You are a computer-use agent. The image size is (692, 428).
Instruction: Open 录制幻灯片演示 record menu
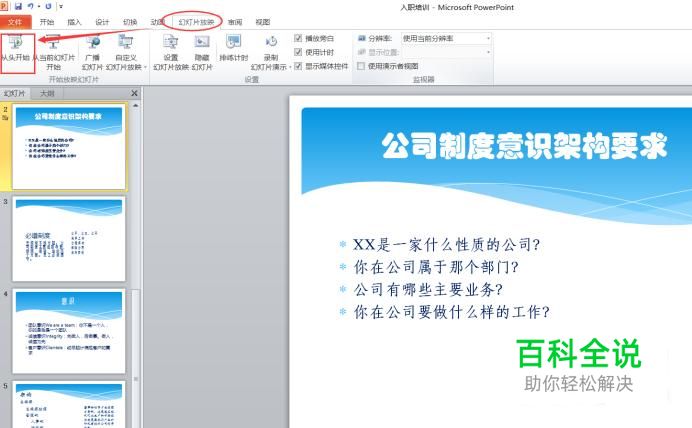pyautogui.click(x=271, y=53)
